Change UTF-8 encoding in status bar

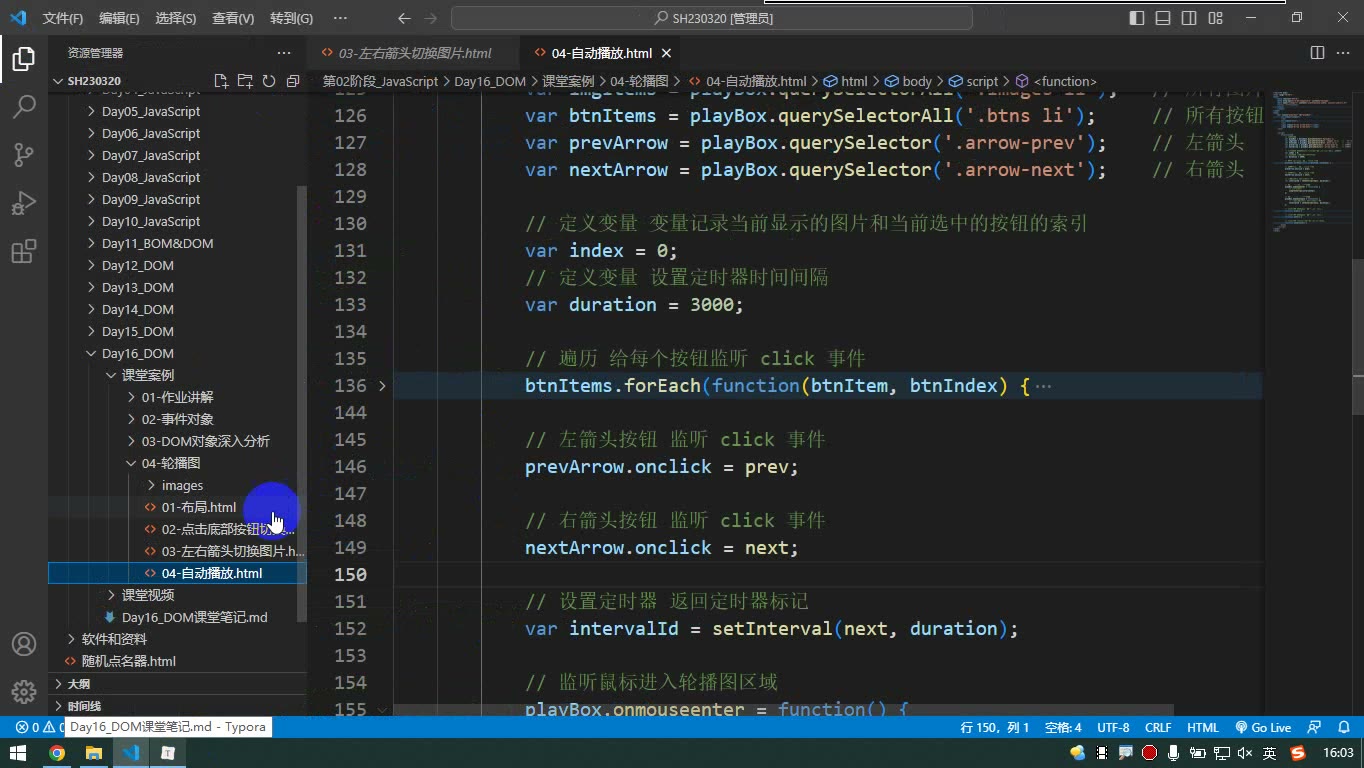1113,728
